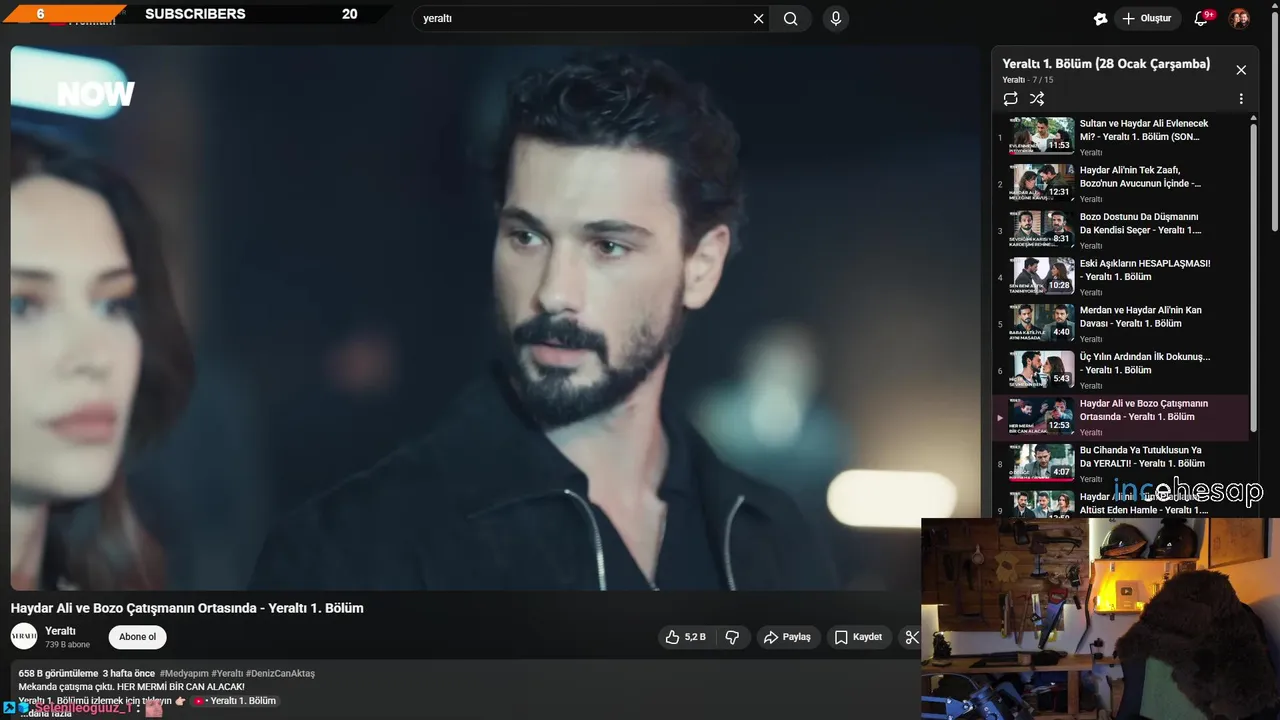Open Yeraltı channel avatar
Image resolution: width=1280 pixels, height=720 pixels.
click(24, 637)
